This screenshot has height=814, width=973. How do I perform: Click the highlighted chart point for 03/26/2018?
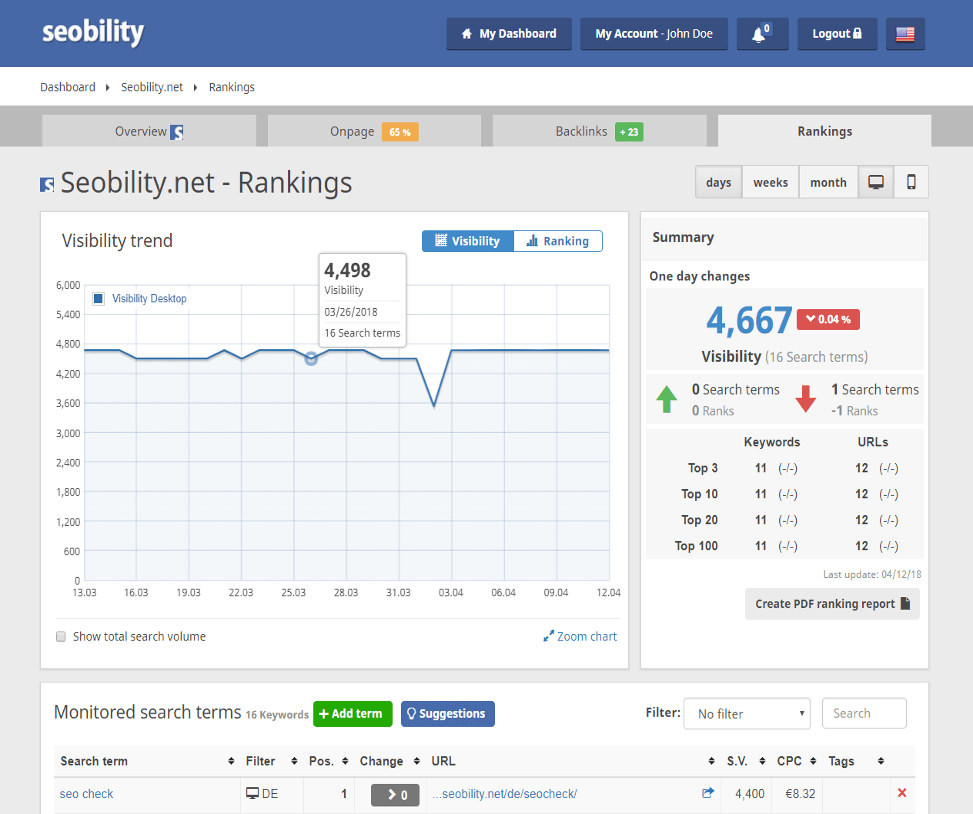click(311, 359)
